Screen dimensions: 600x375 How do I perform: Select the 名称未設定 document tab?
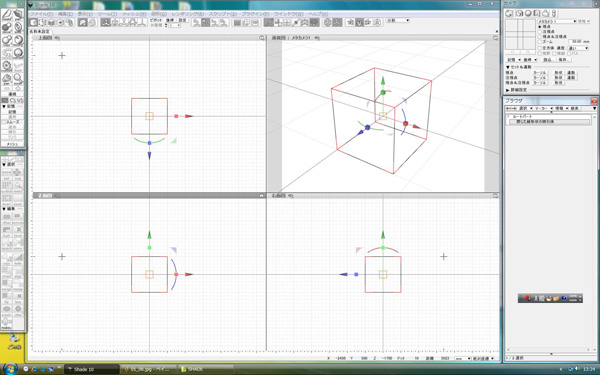point(40,32)
